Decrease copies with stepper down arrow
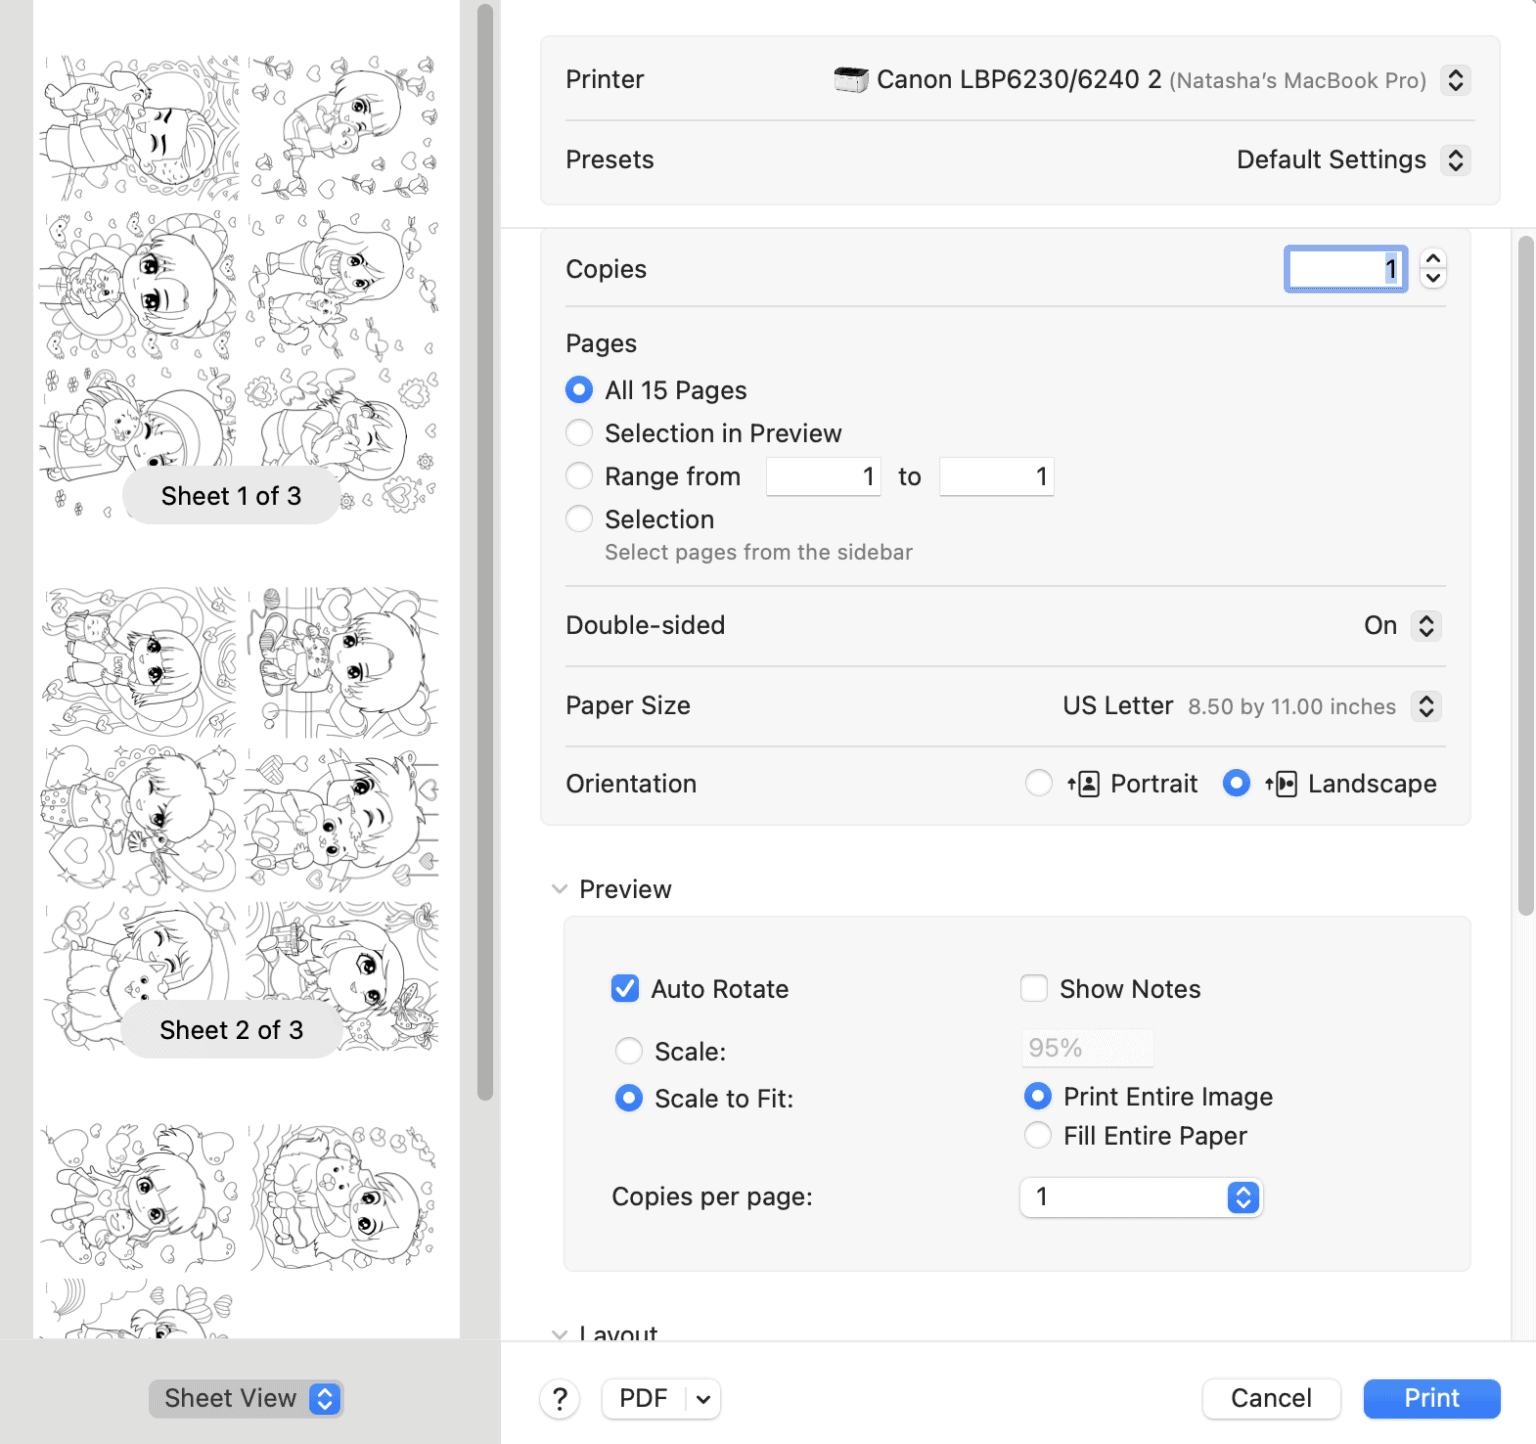Screen dimensions: 1536x1444 click(1433, 278)
